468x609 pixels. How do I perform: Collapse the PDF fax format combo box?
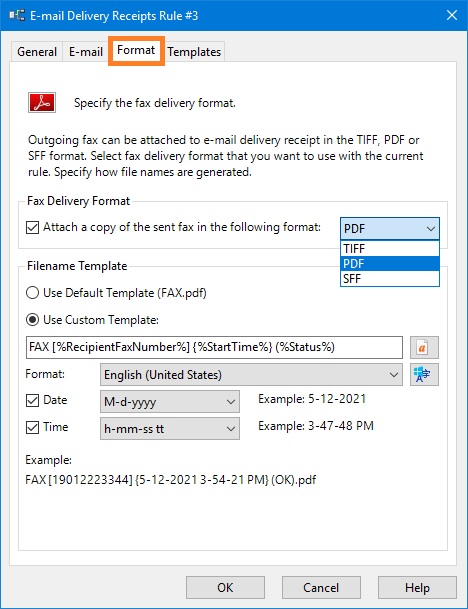click(x=390, y=228)
